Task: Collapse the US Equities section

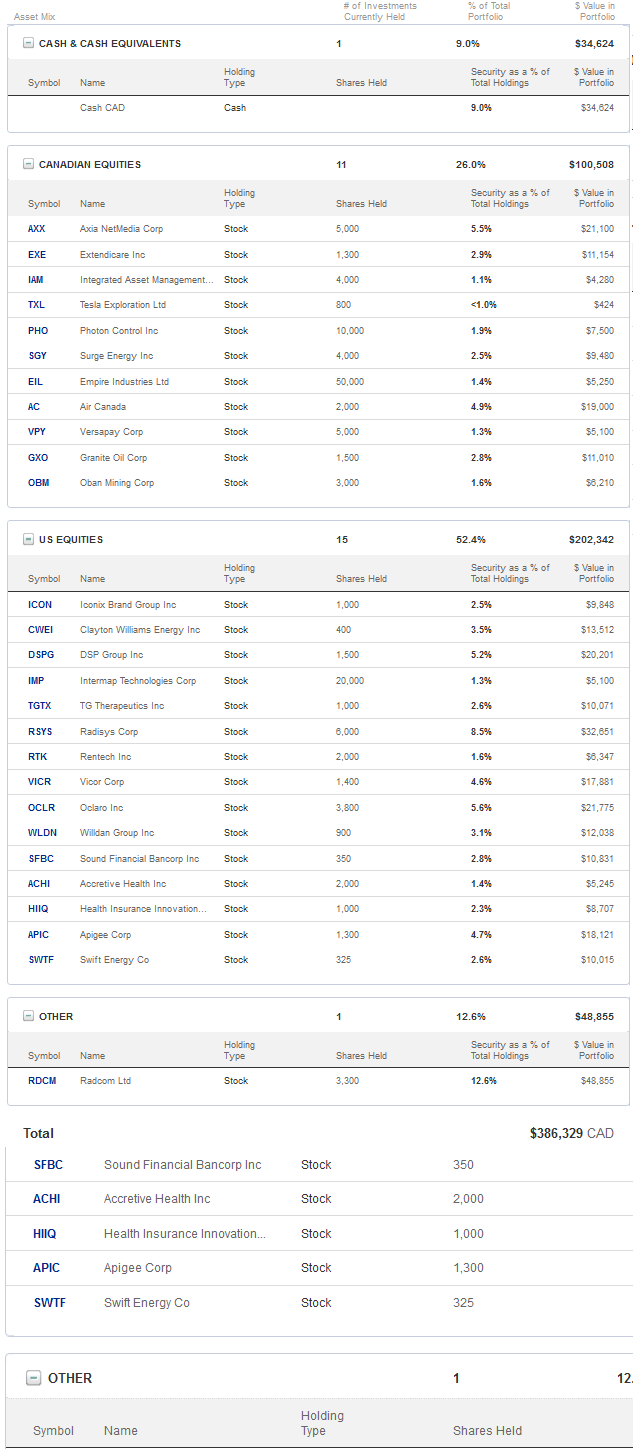Action: (x=28, y=540)
